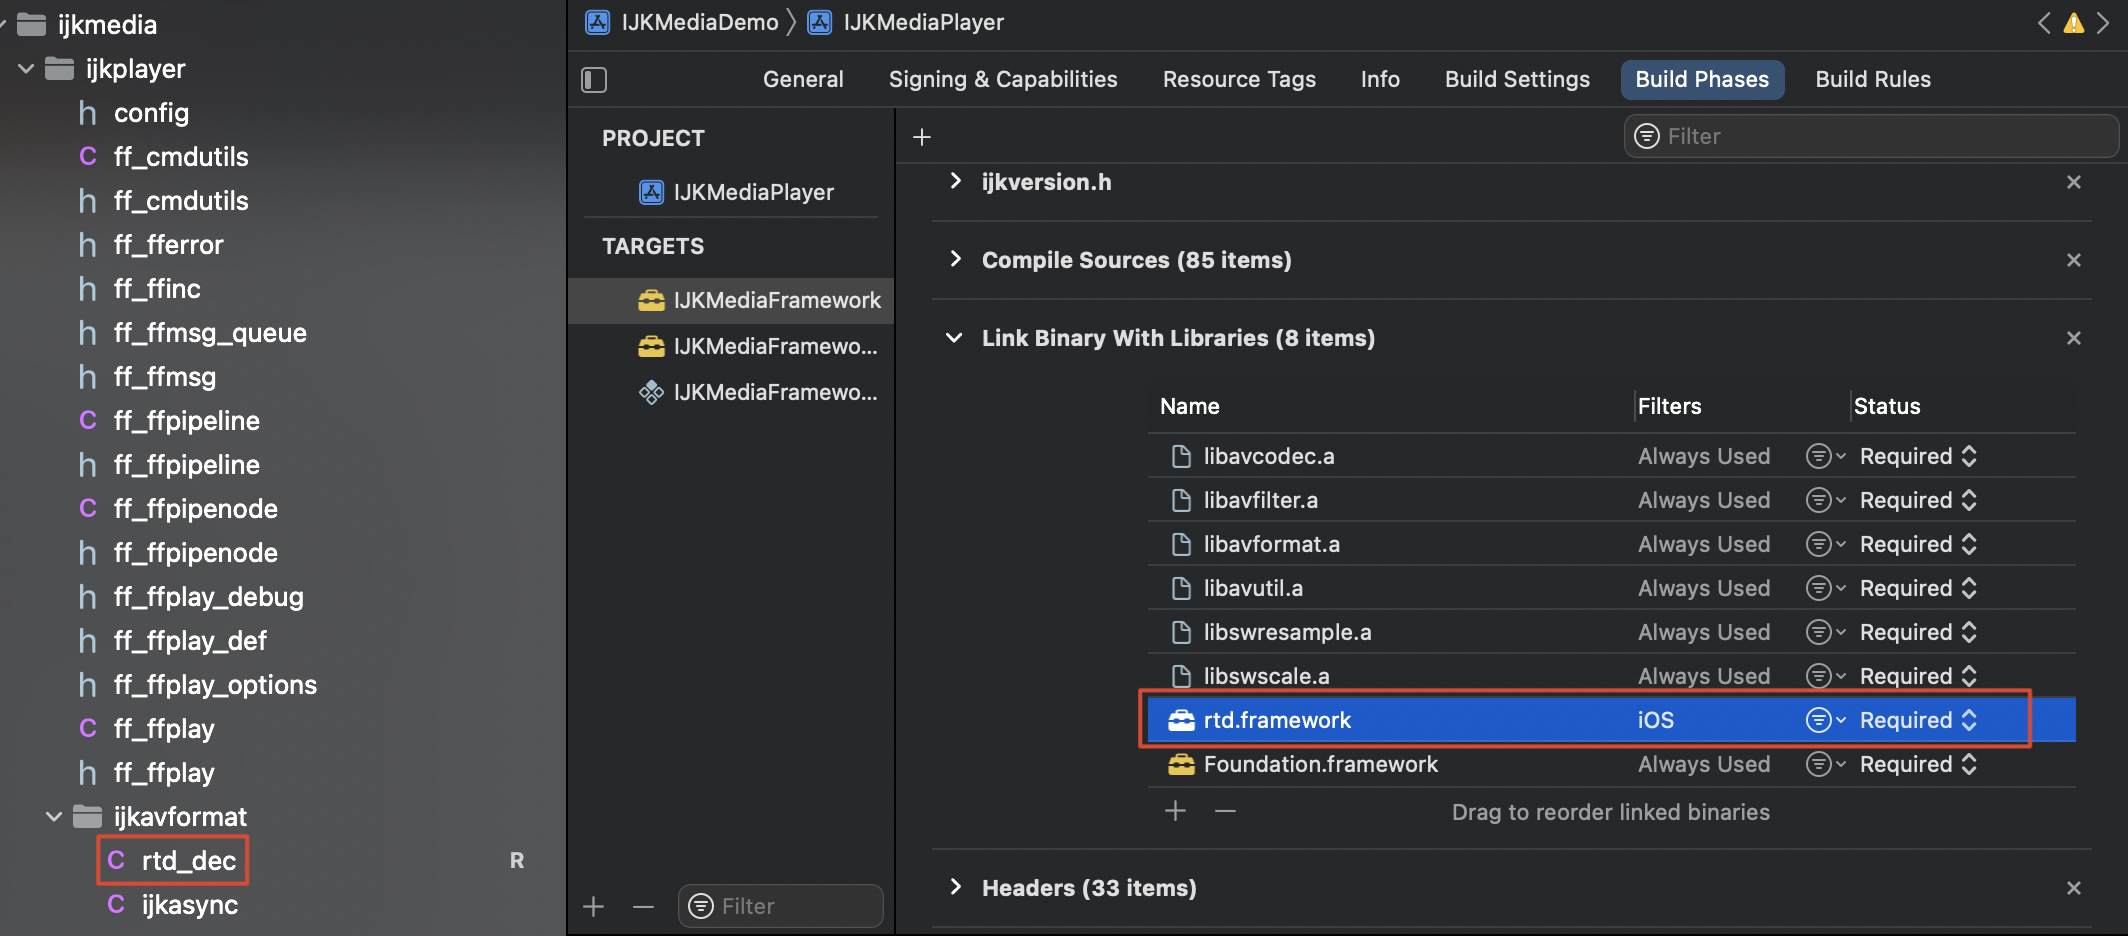Collapse the ijkplayer folder in navigator
This screenshot has height=936, width=2128.
click(26, 69)
